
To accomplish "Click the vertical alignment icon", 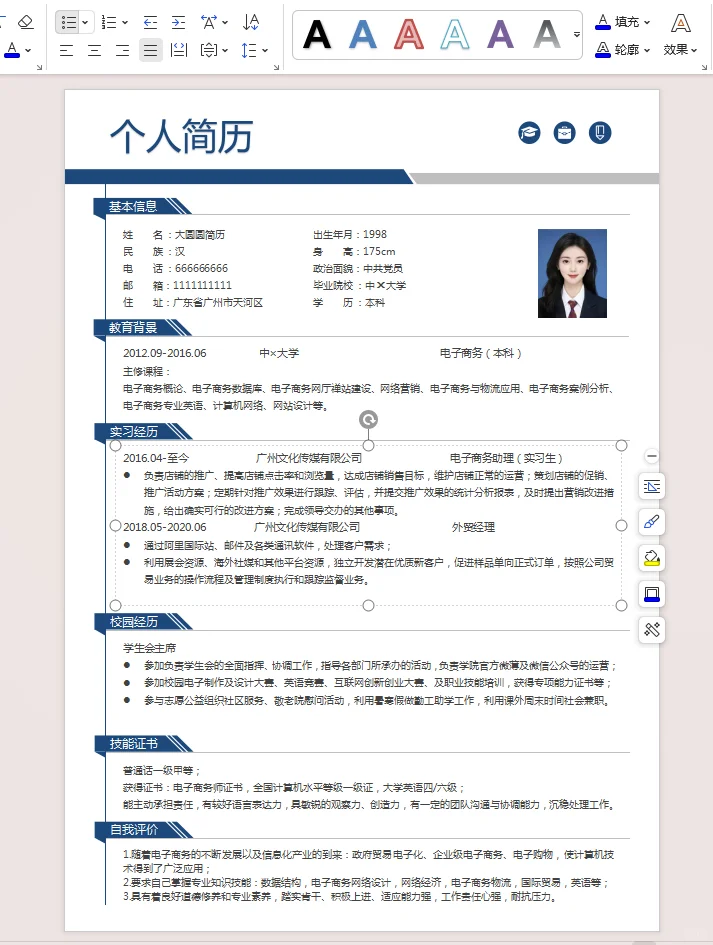I will 209,50.
